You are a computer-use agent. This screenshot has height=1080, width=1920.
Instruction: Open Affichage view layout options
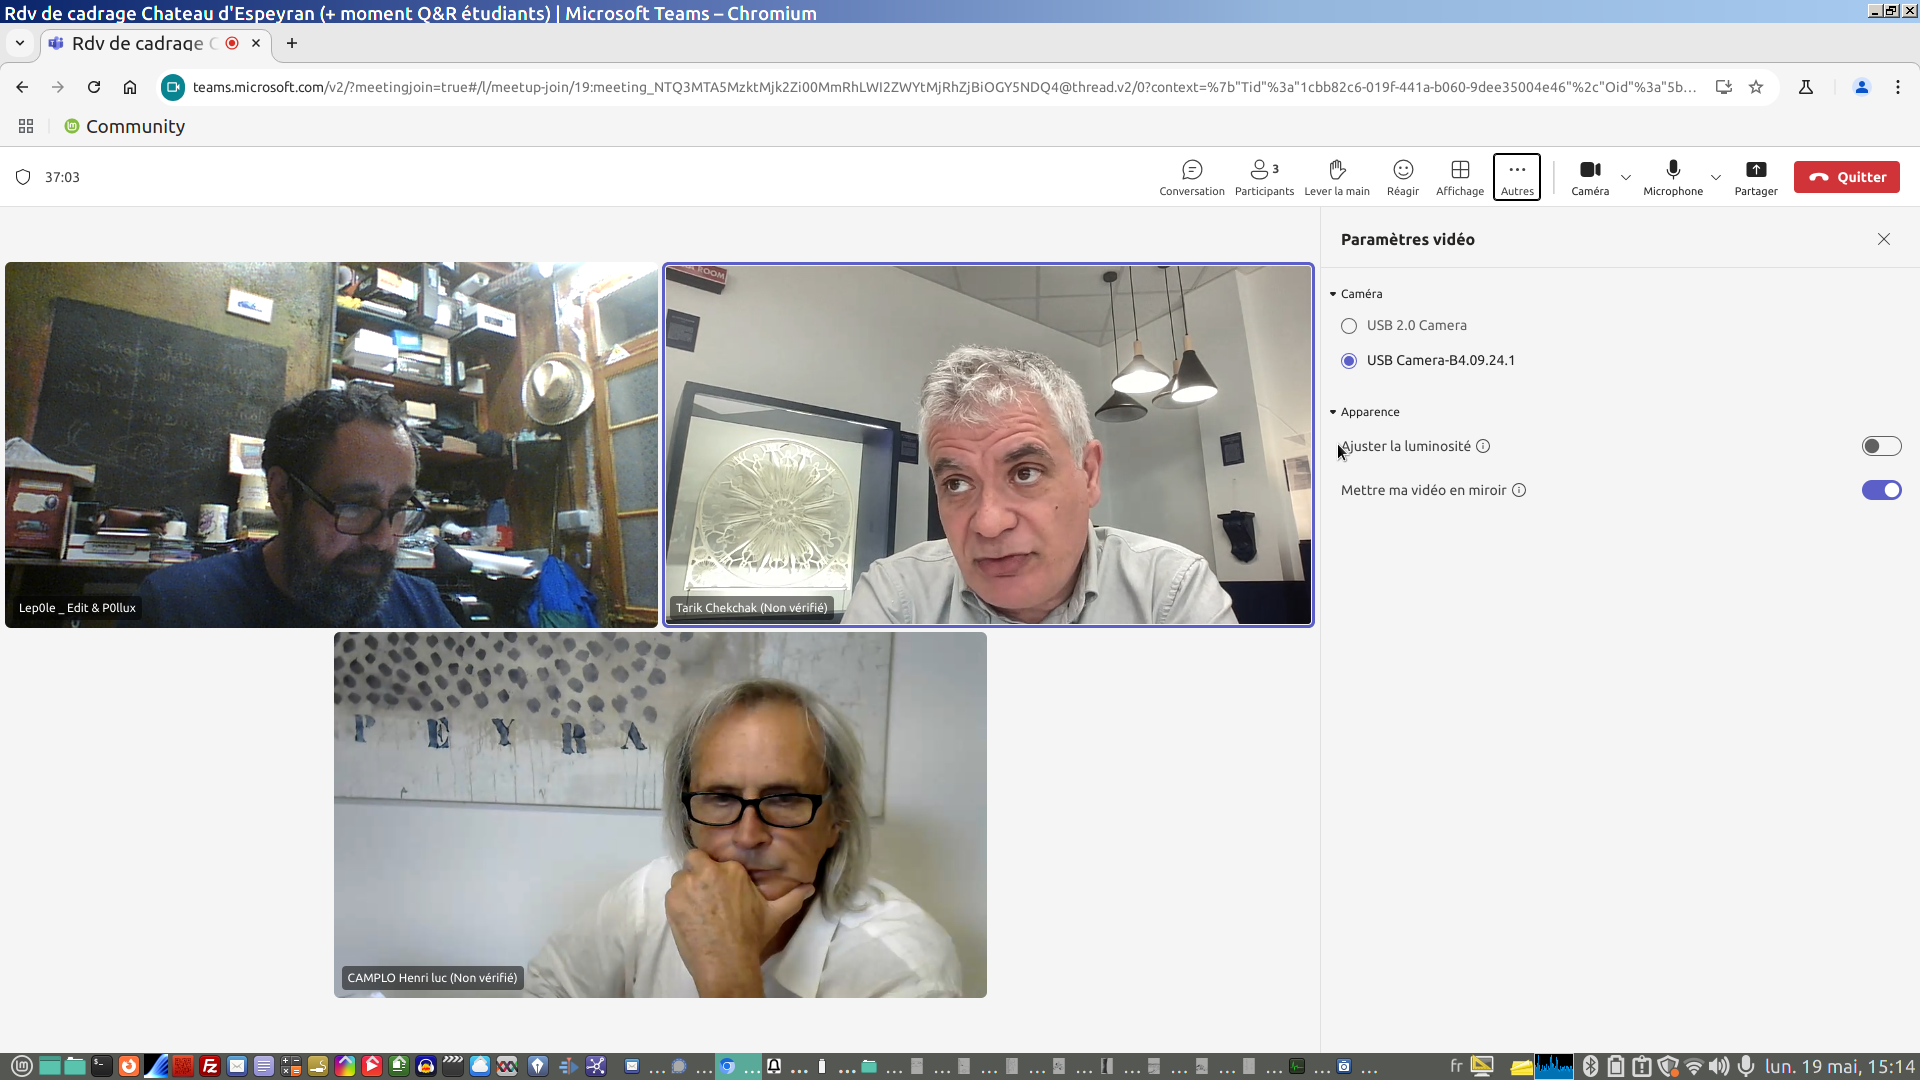click(x=1459, y=176)
